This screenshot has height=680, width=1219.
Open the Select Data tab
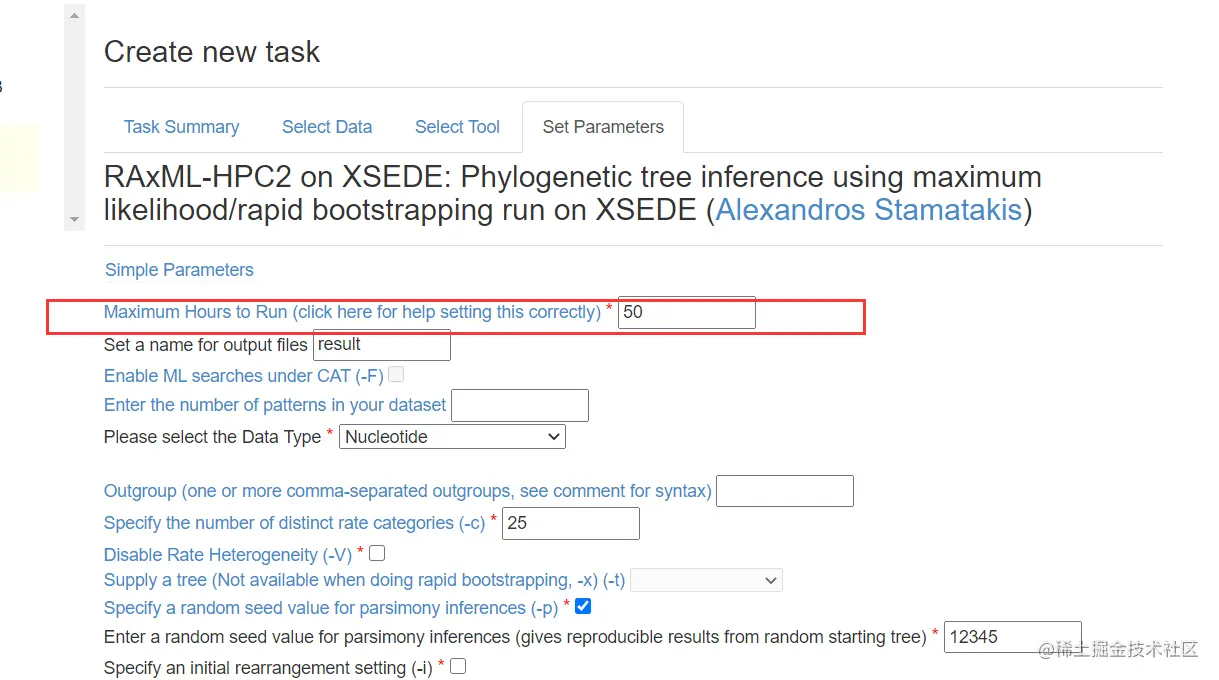[327, 127]
